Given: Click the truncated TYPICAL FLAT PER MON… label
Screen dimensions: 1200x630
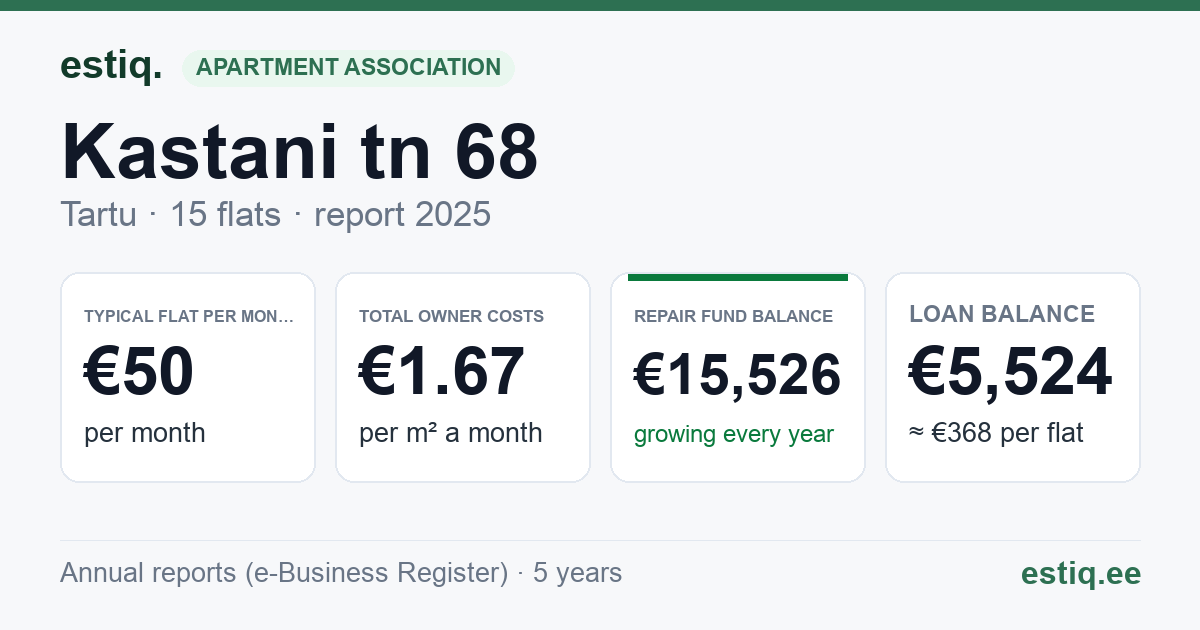Looking at the screenshot, I should click(x=189, y=316).
